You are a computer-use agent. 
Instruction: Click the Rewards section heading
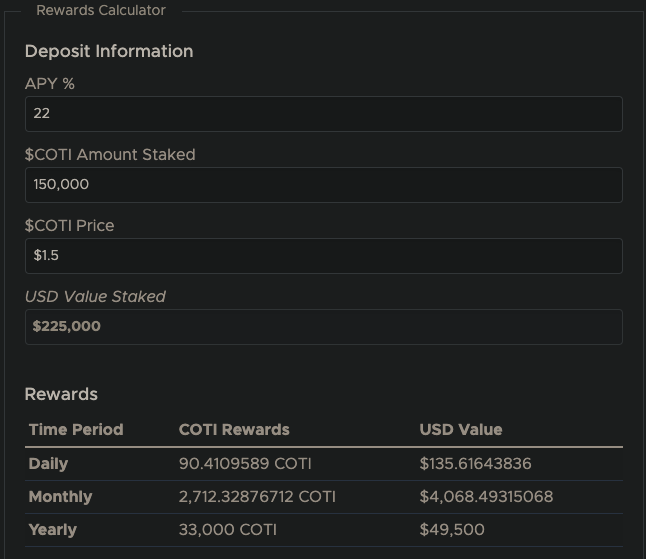(x=61, y=394)
